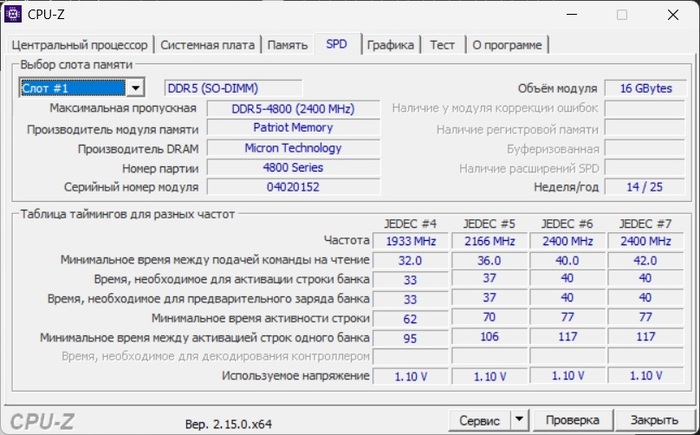Screen dimensions: 700x435
Task: Switch to the Системная плата tab
Action: (207, 45)
